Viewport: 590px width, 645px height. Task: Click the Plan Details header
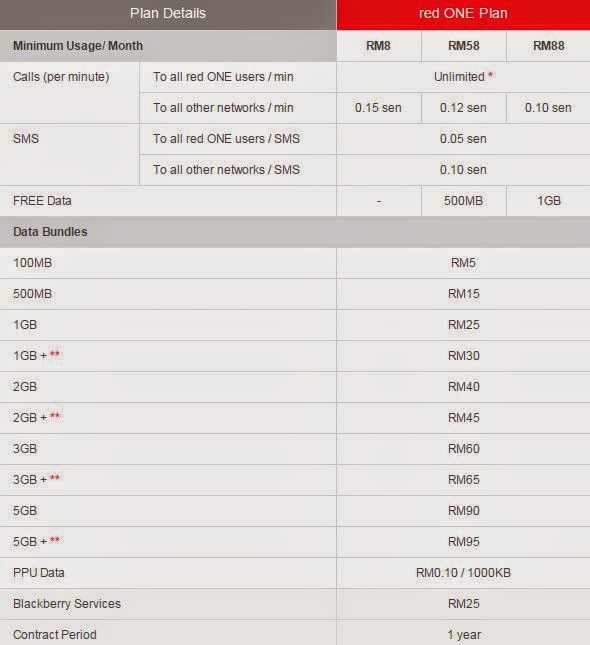(168, 14)
